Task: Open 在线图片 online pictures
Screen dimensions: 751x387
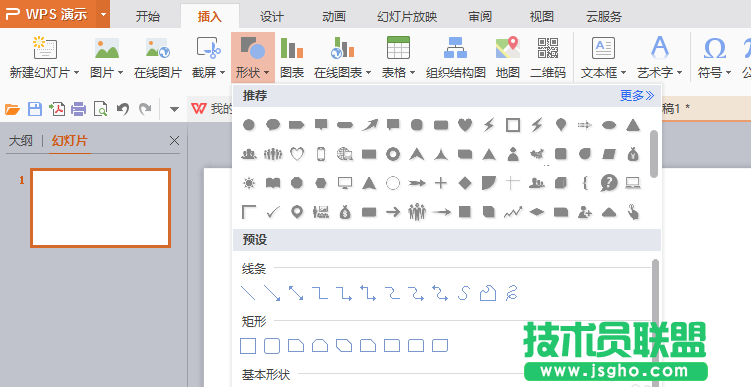Action: coord(158,57)
